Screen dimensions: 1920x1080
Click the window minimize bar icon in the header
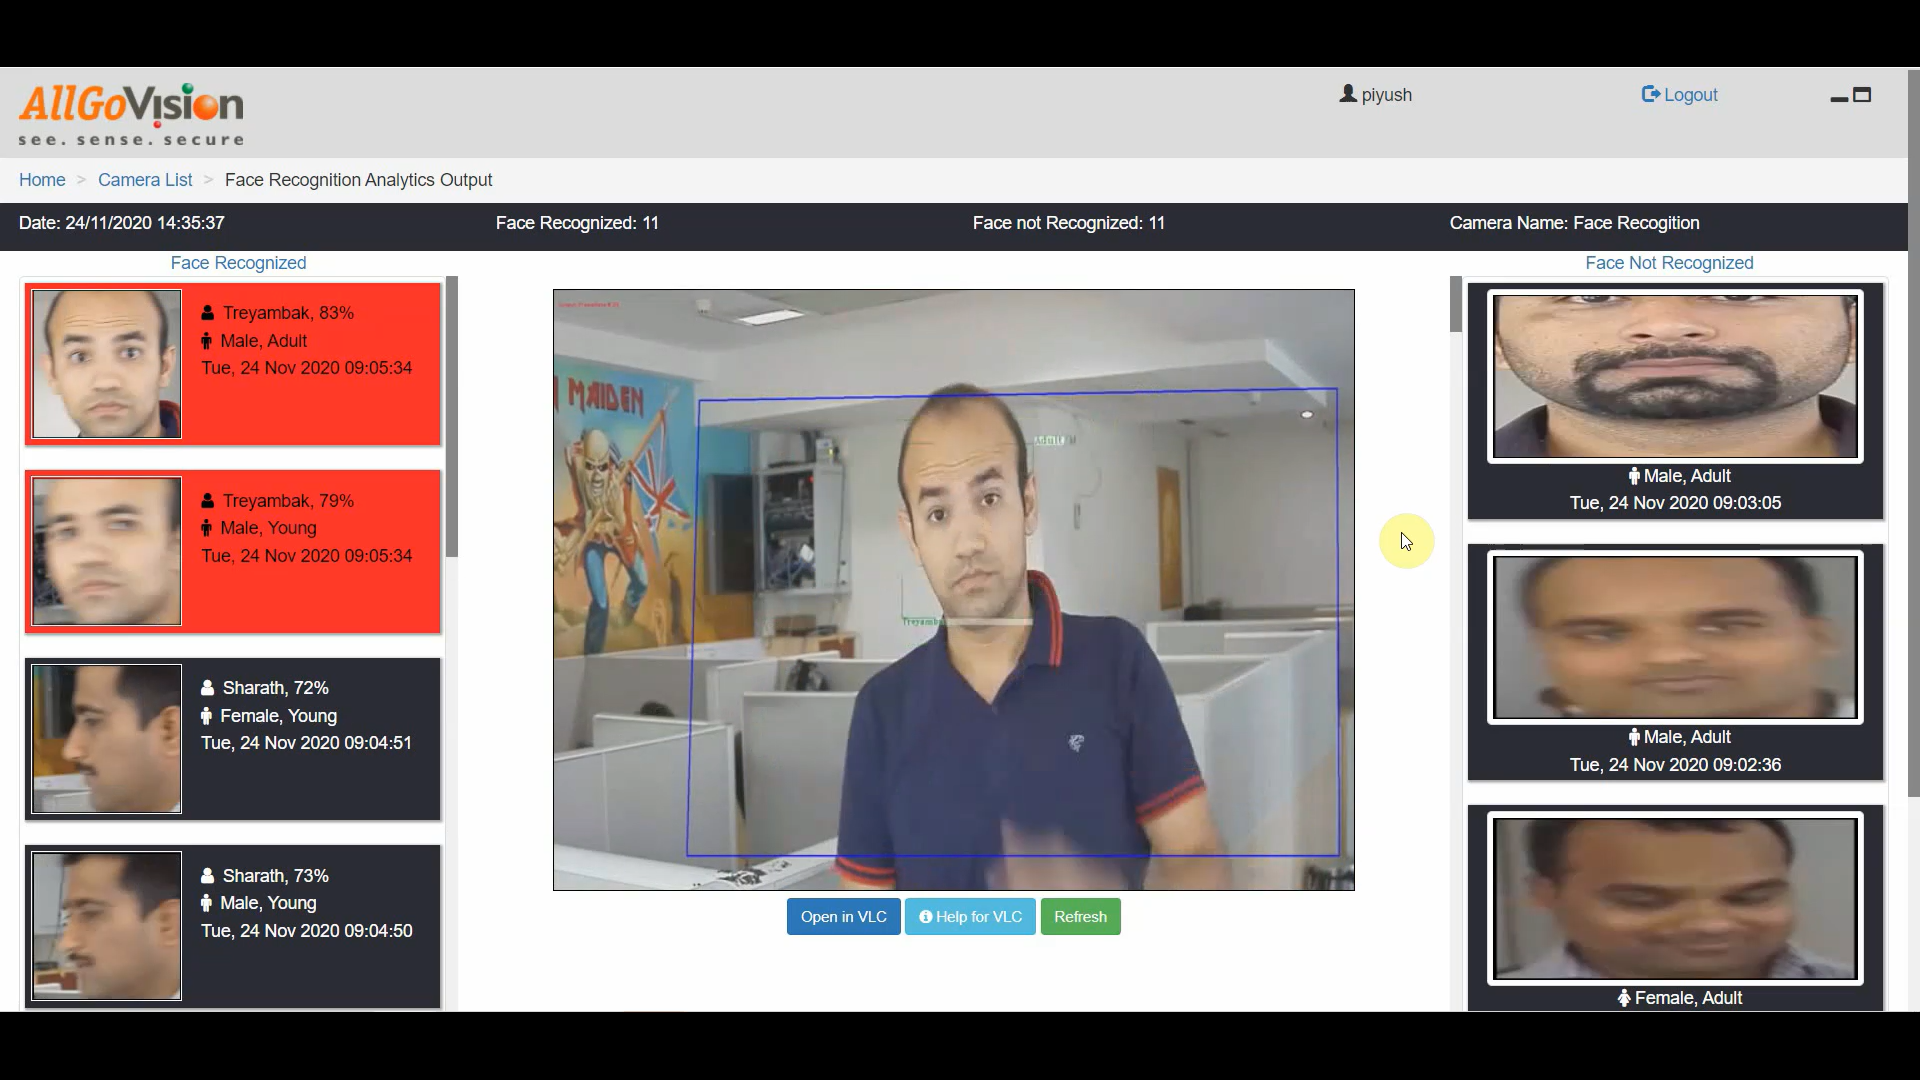1839,98
